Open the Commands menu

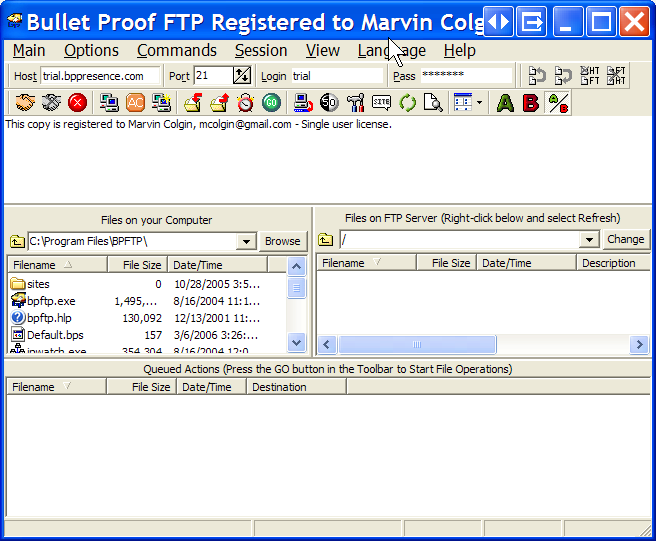coord(176,50)
